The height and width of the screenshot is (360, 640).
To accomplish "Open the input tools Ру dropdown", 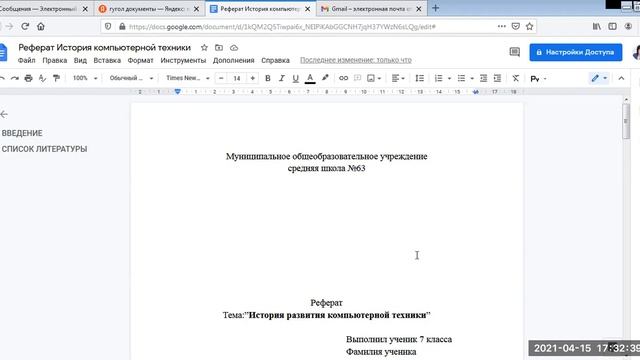I will [538, 79].
